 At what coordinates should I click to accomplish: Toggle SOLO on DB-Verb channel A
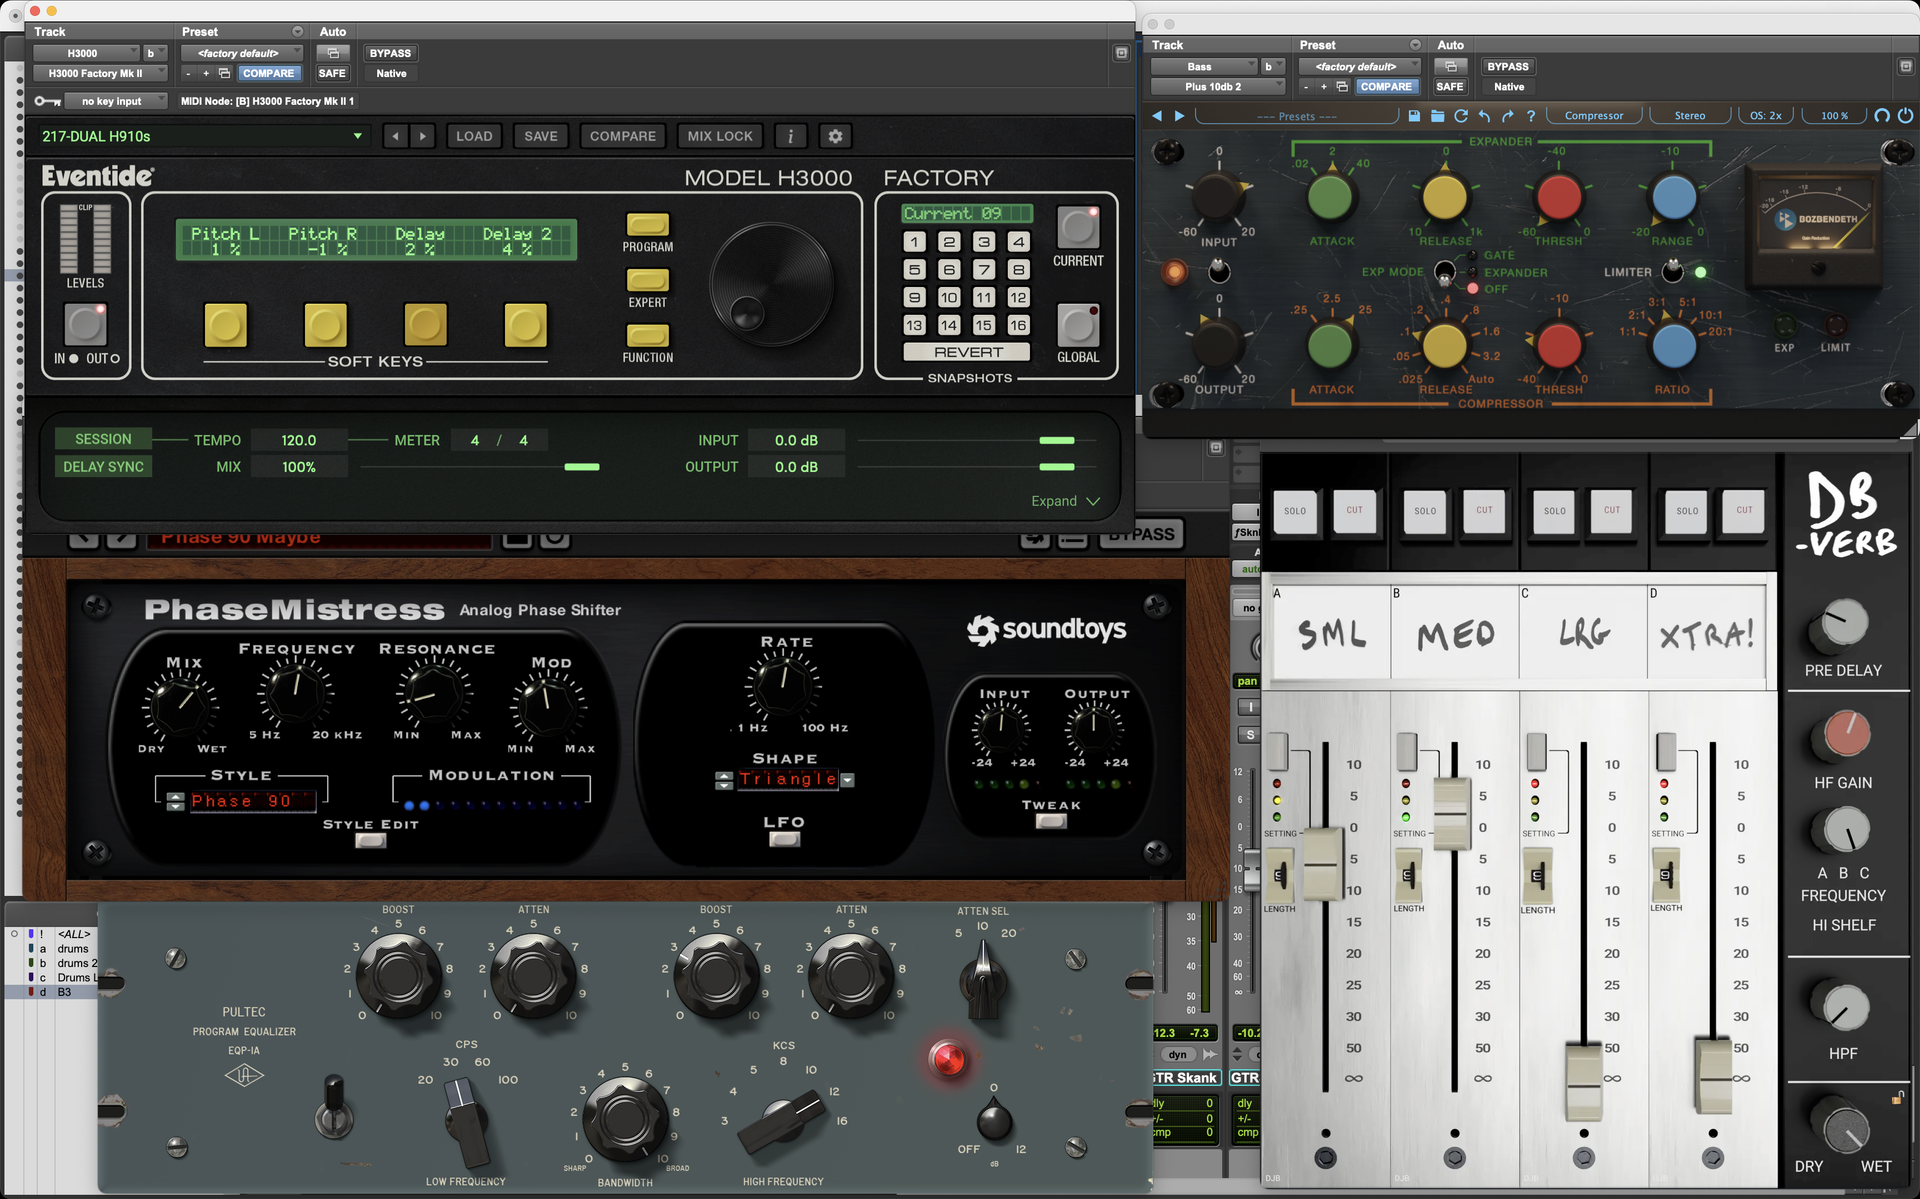tap(1295, 511)
